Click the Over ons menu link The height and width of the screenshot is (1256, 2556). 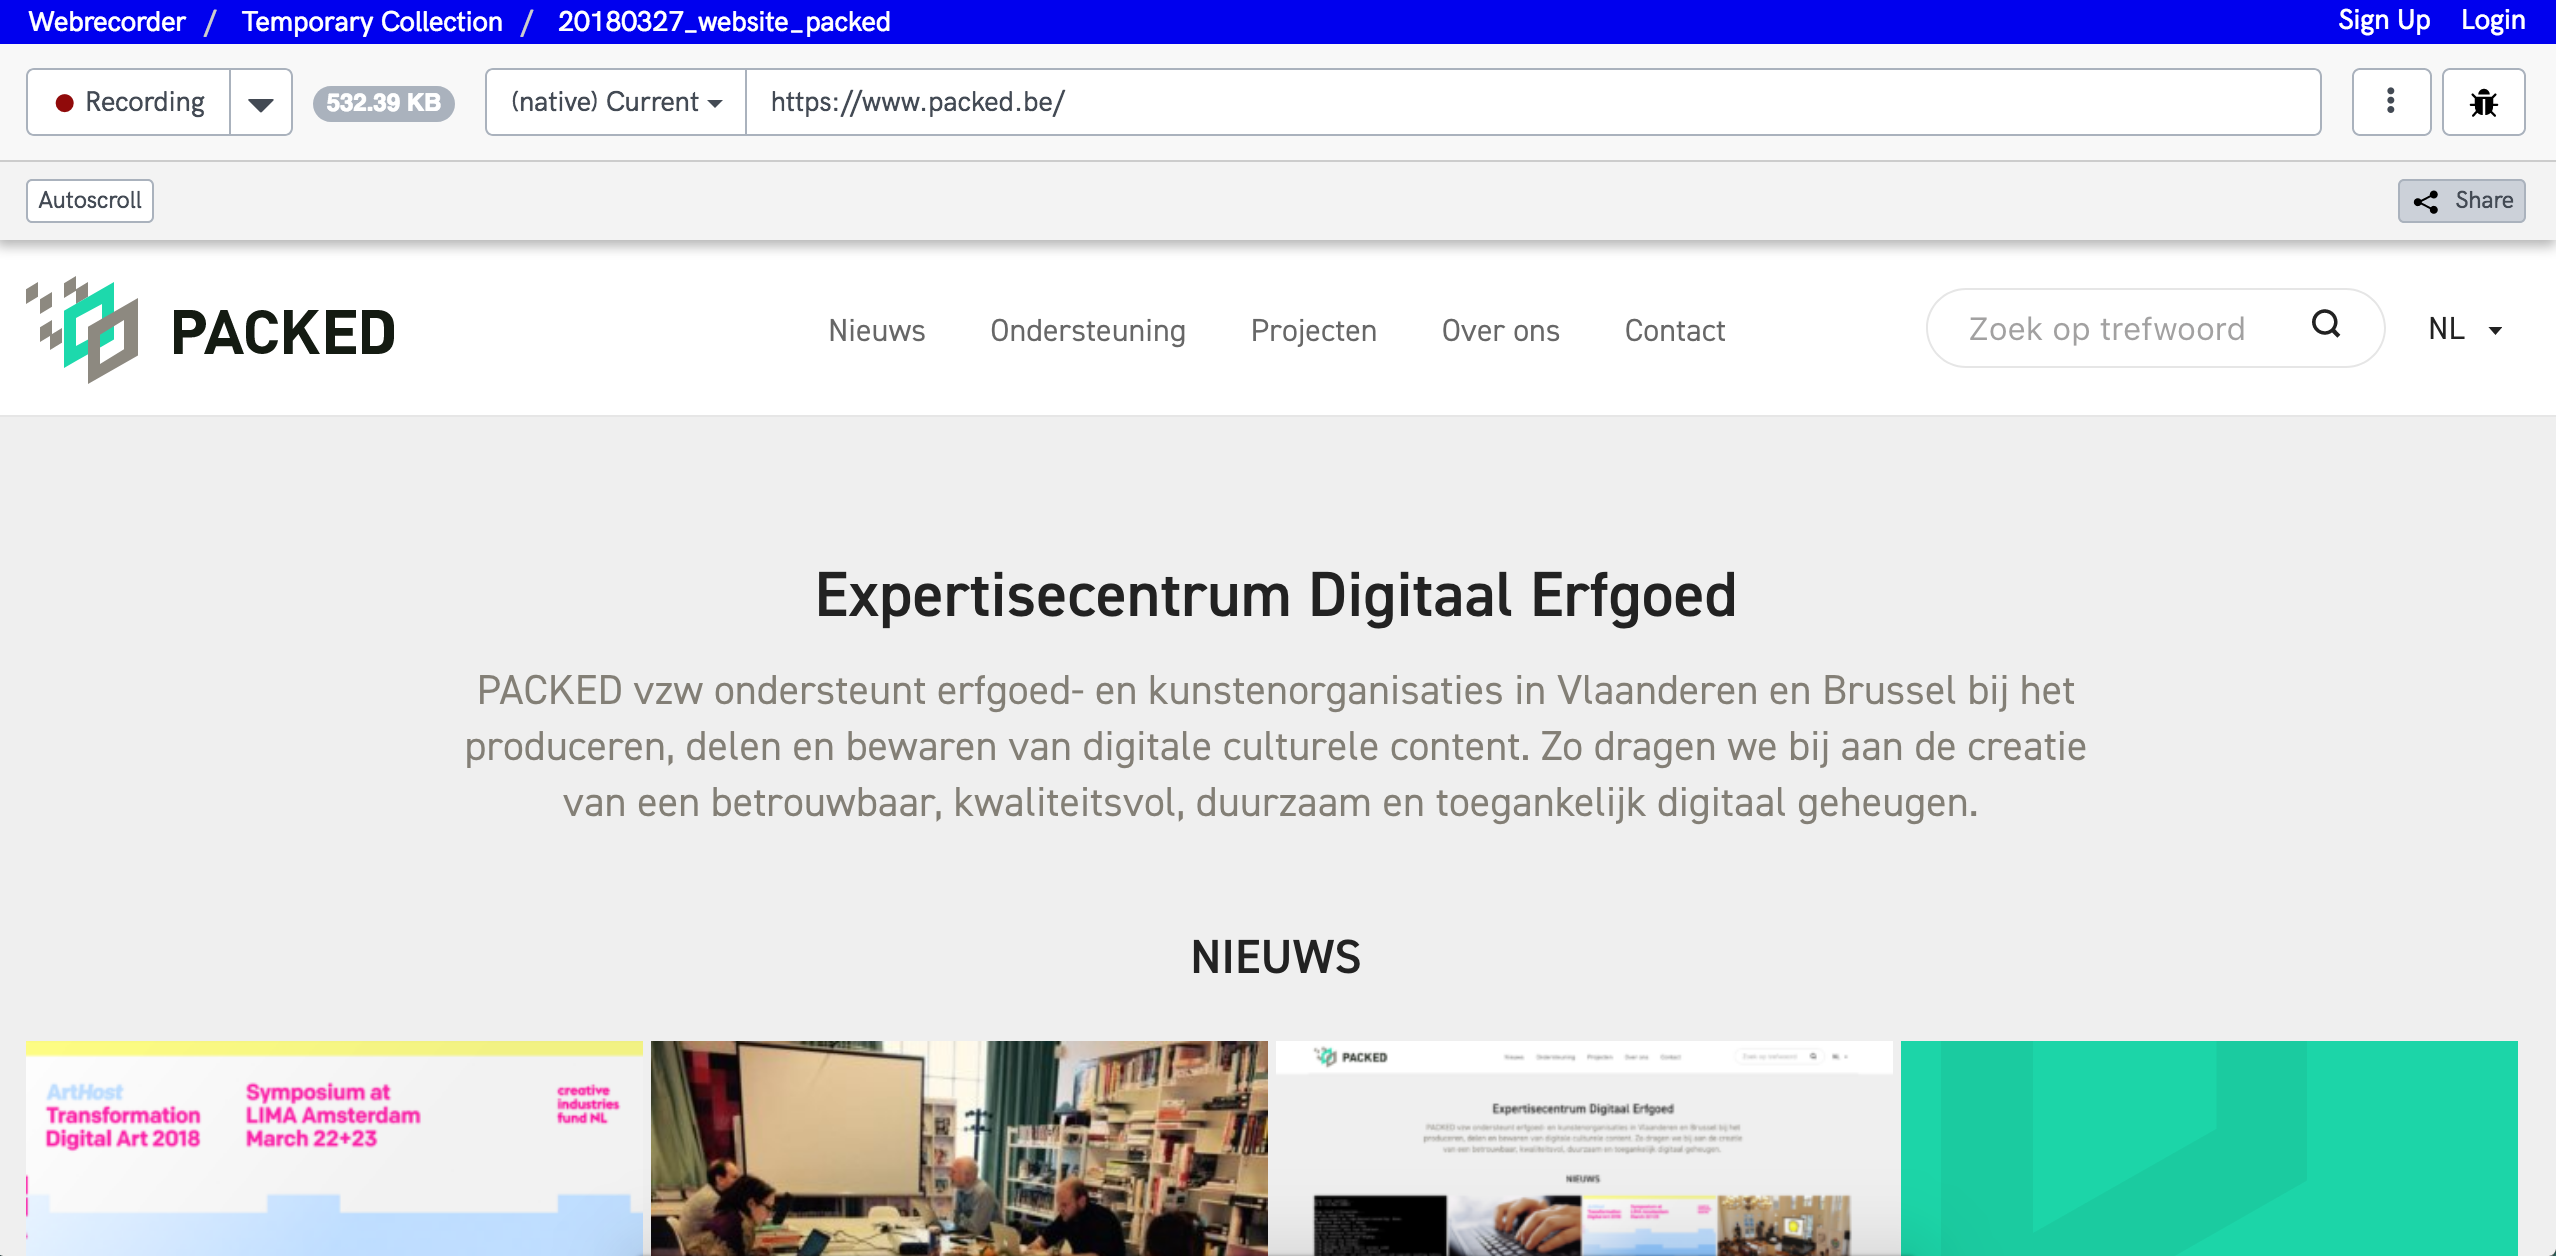(x=1500, y=331)
